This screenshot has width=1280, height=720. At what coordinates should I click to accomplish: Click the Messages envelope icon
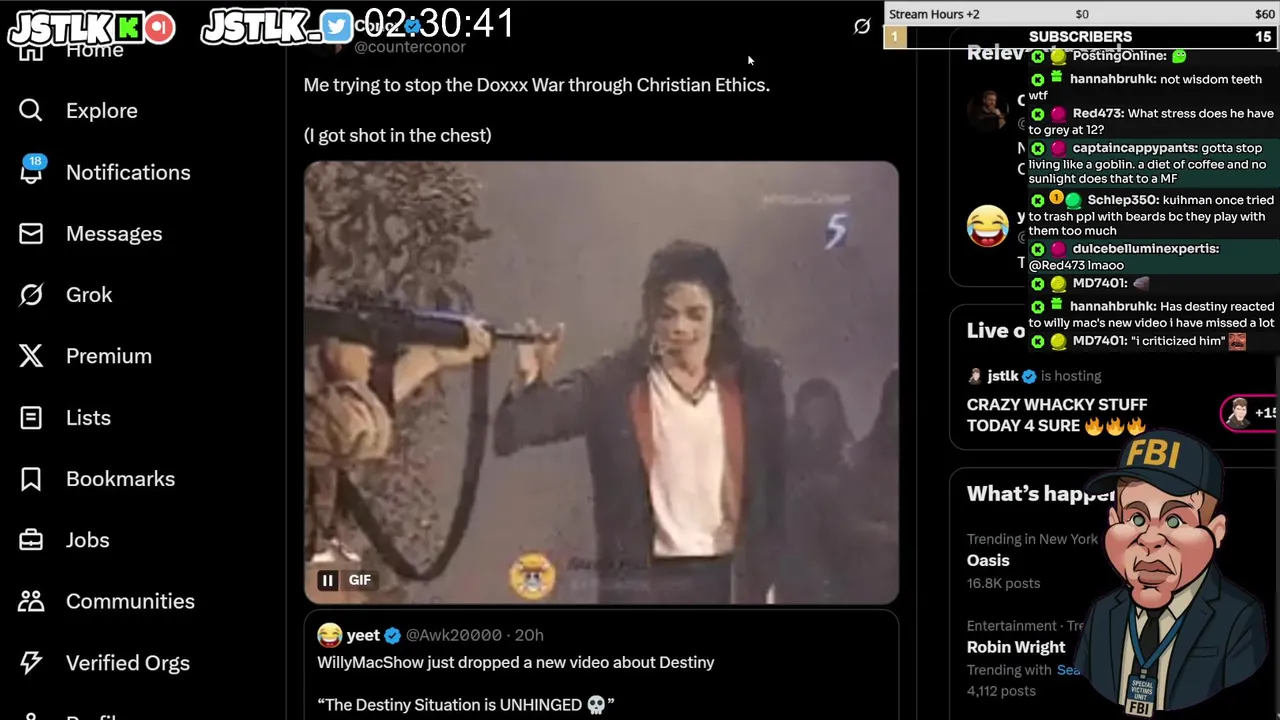tap(31, 233)
